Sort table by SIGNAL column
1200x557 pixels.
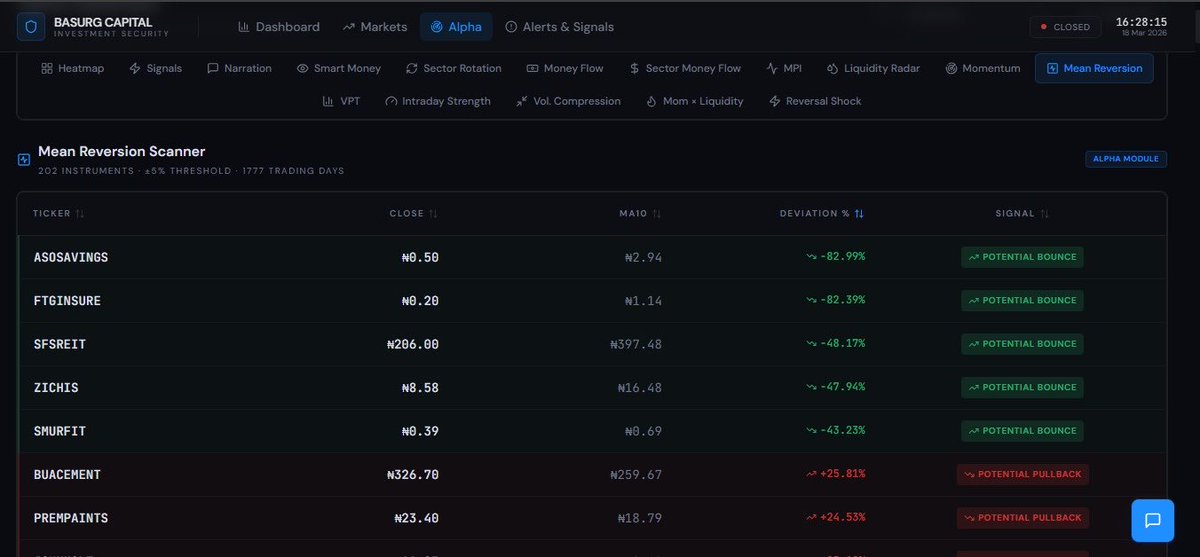[1022, 213]
